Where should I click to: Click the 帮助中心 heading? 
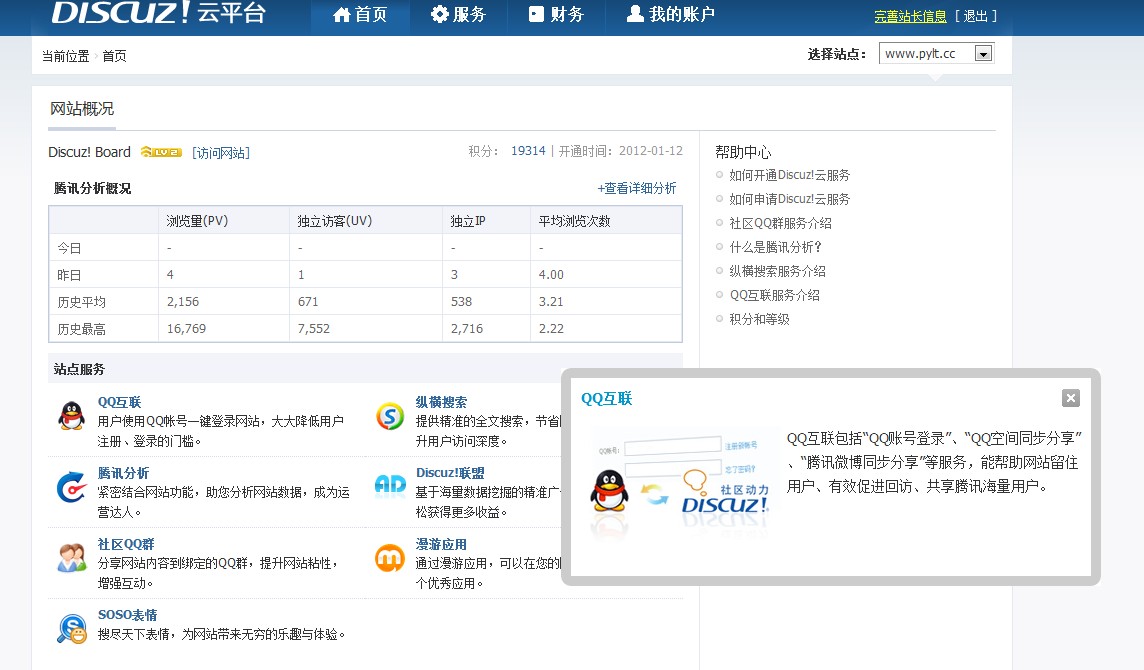coord(743,152)
